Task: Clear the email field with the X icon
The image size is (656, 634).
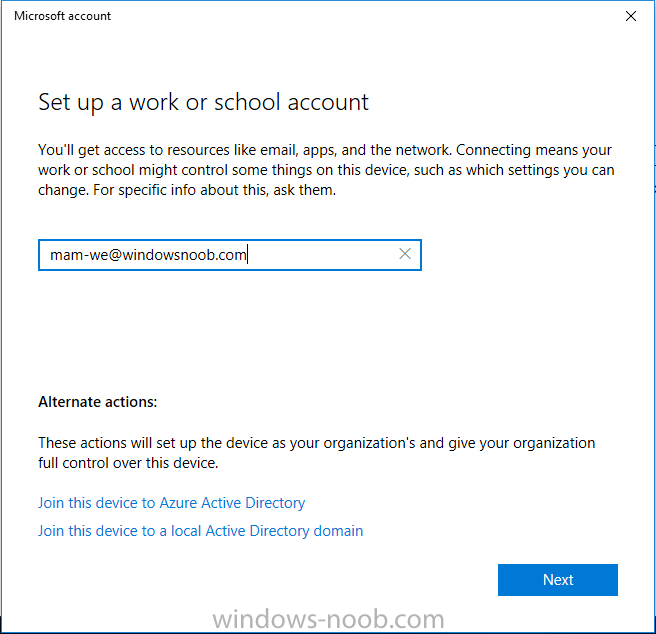Action: pos(405,254)
